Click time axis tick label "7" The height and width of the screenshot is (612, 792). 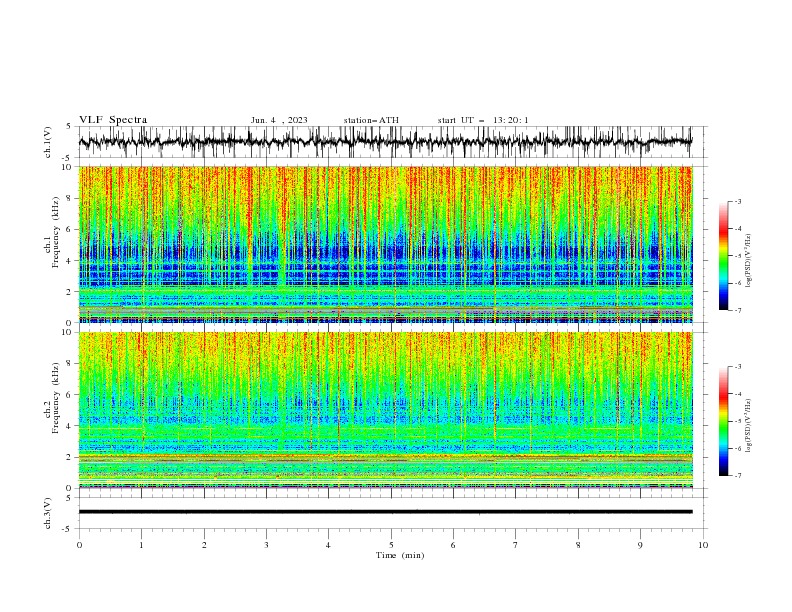coord(516,545)
